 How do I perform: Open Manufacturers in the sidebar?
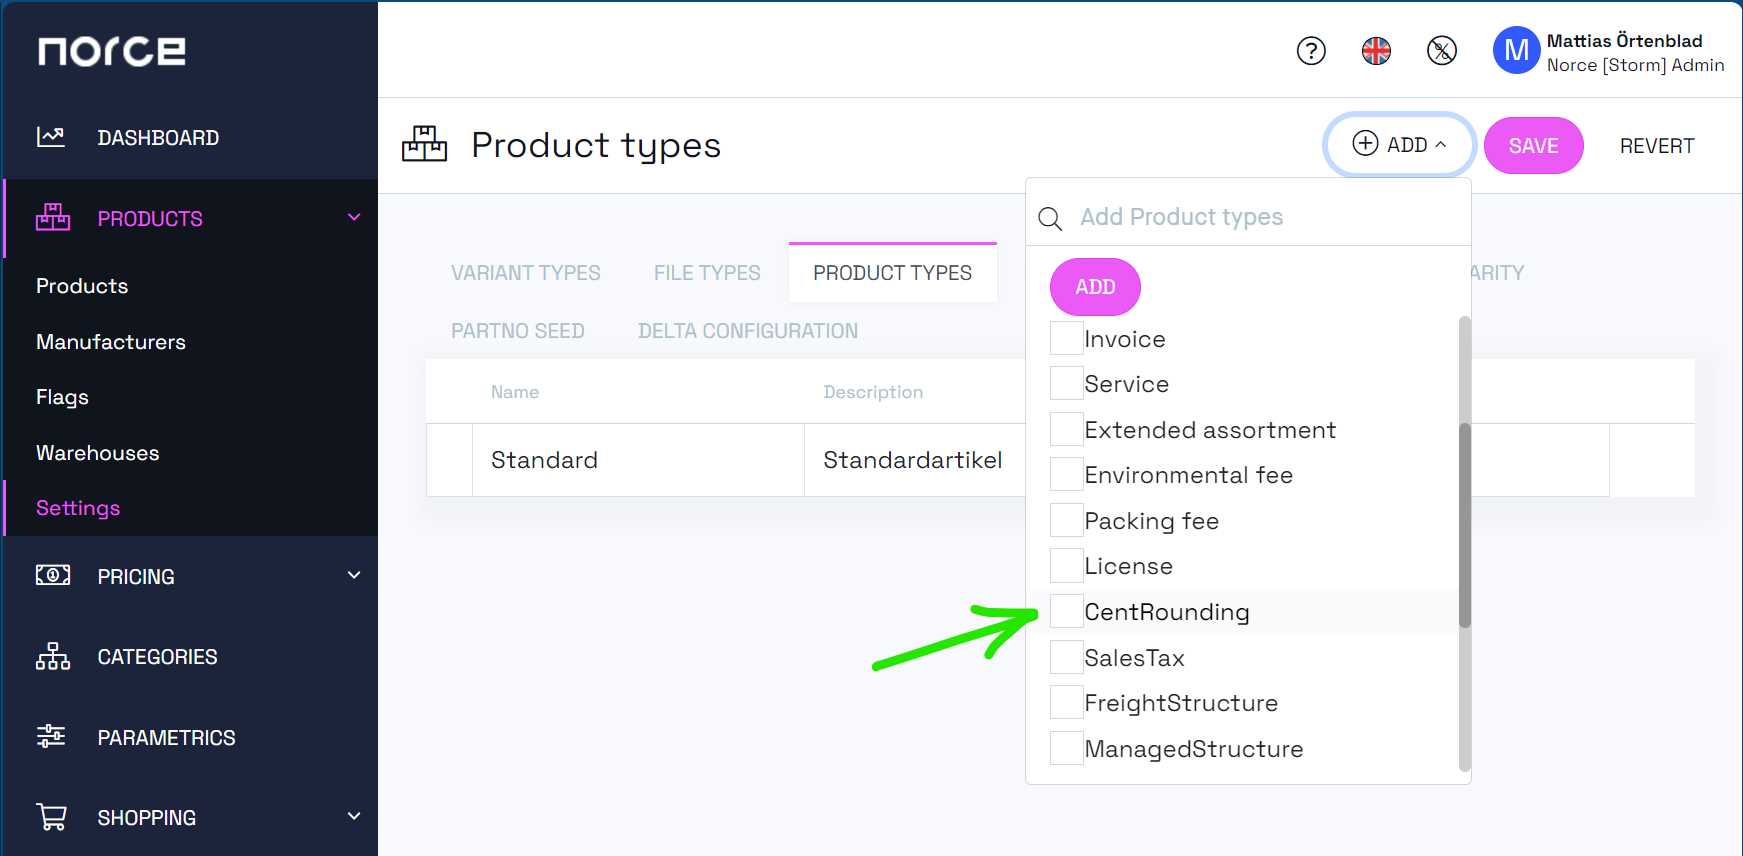(111, 342)
